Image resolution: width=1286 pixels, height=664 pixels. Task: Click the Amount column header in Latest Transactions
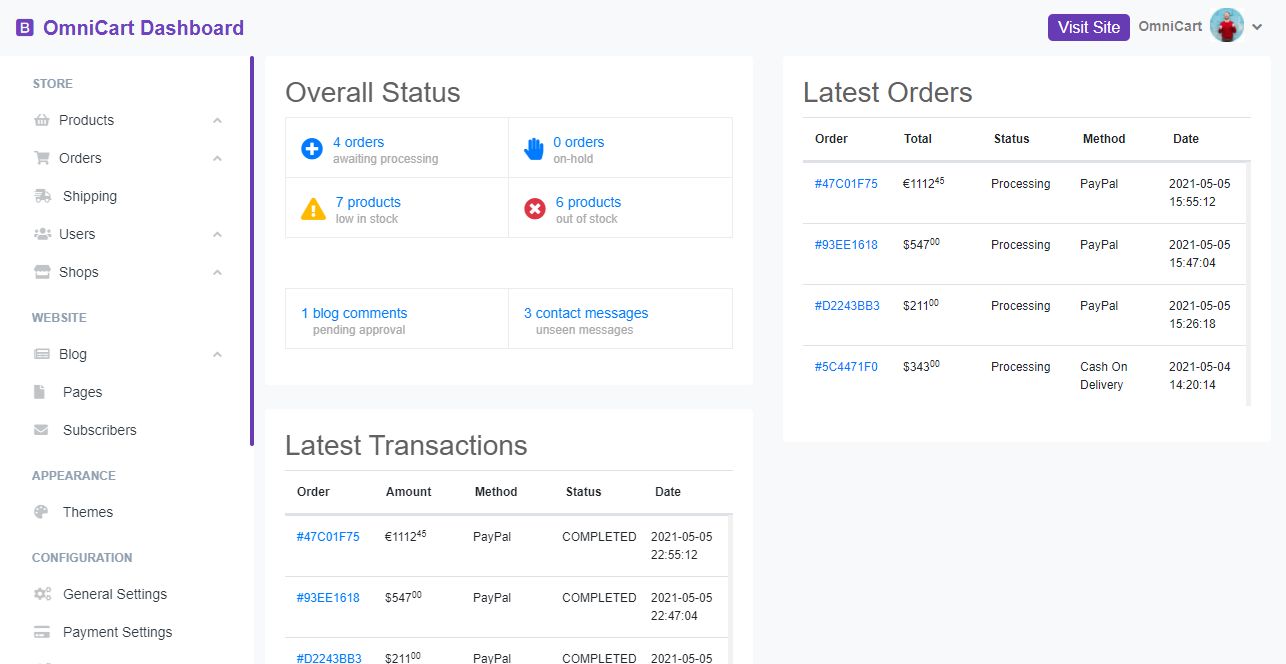[408, 492]
